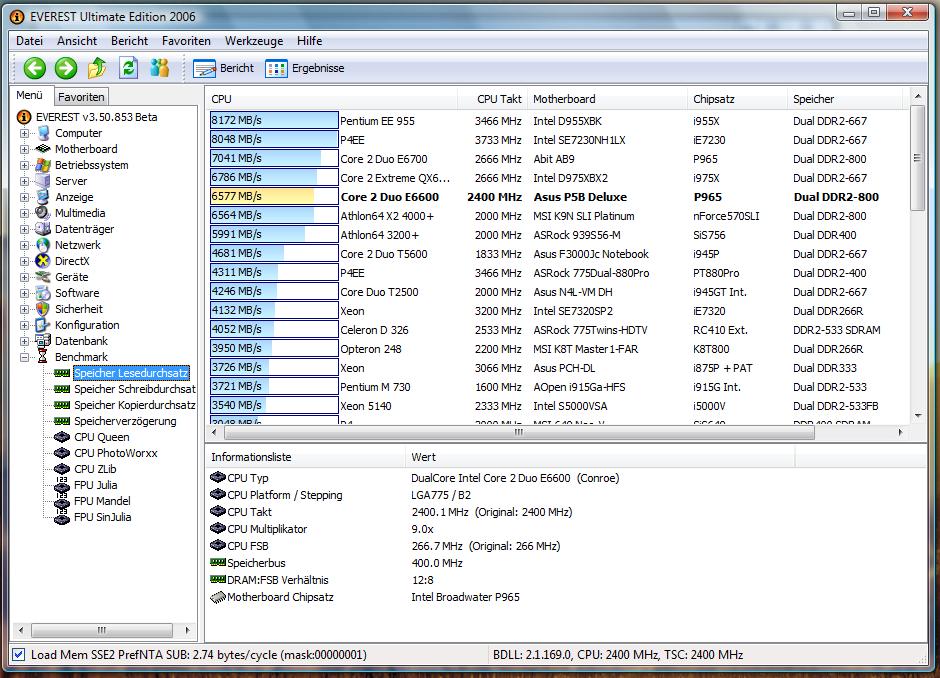The width and height of the screenshot is (940, 678).
Task: Select the Server tree icon
Action: (x=43, y=181)
